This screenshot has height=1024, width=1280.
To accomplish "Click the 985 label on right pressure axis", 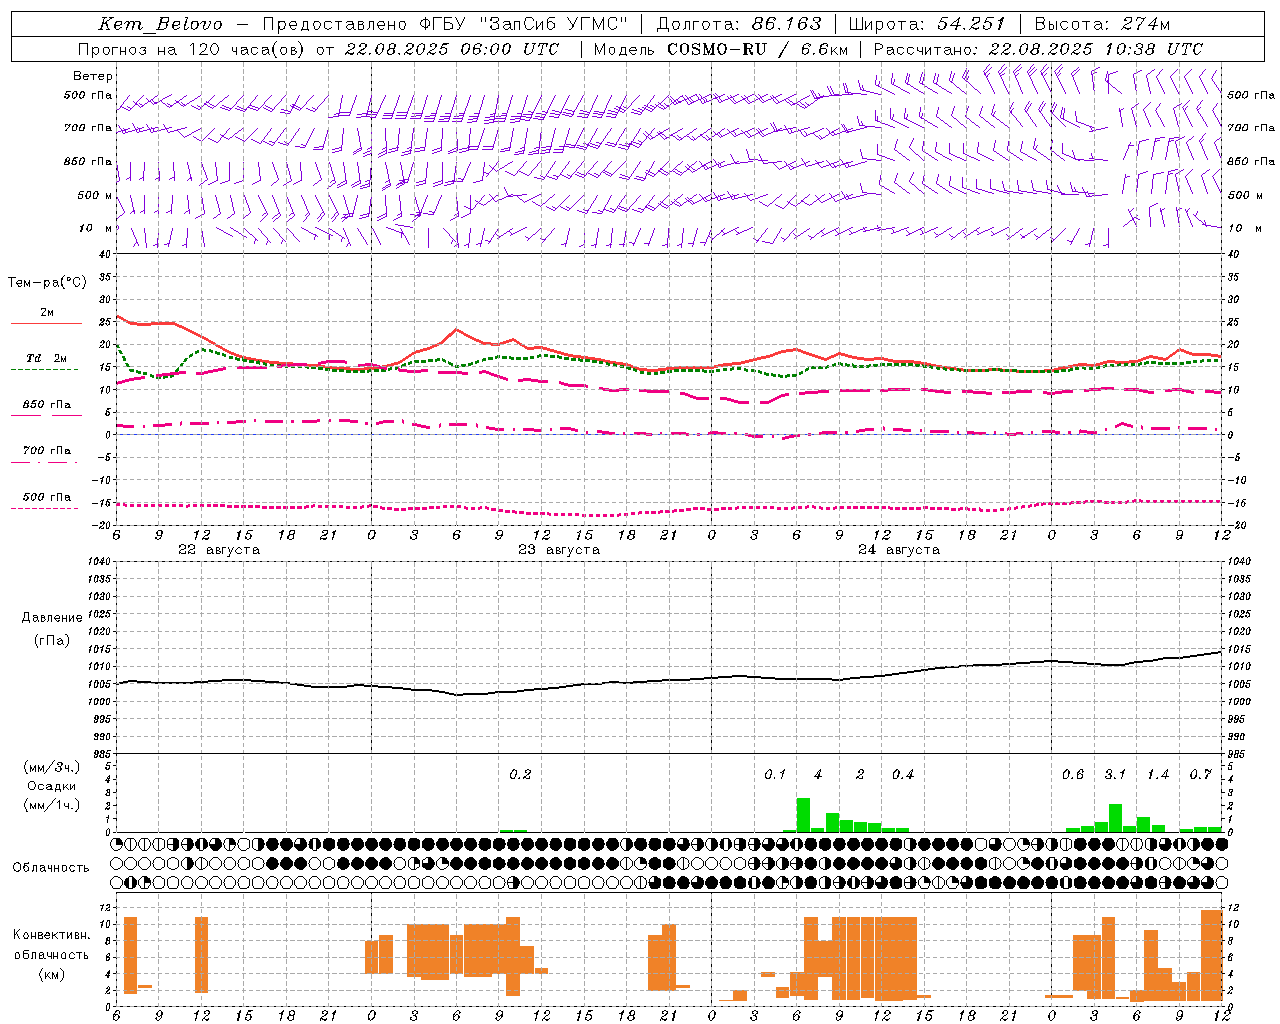I will coord(1239,754).
